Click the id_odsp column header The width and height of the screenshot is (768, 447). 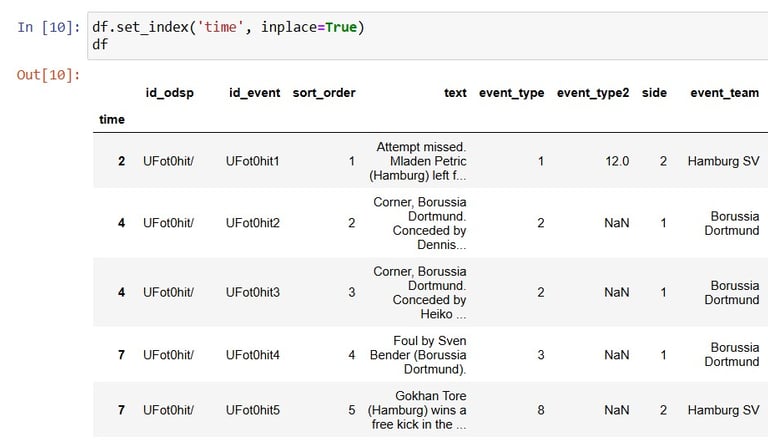coord(169,93)
